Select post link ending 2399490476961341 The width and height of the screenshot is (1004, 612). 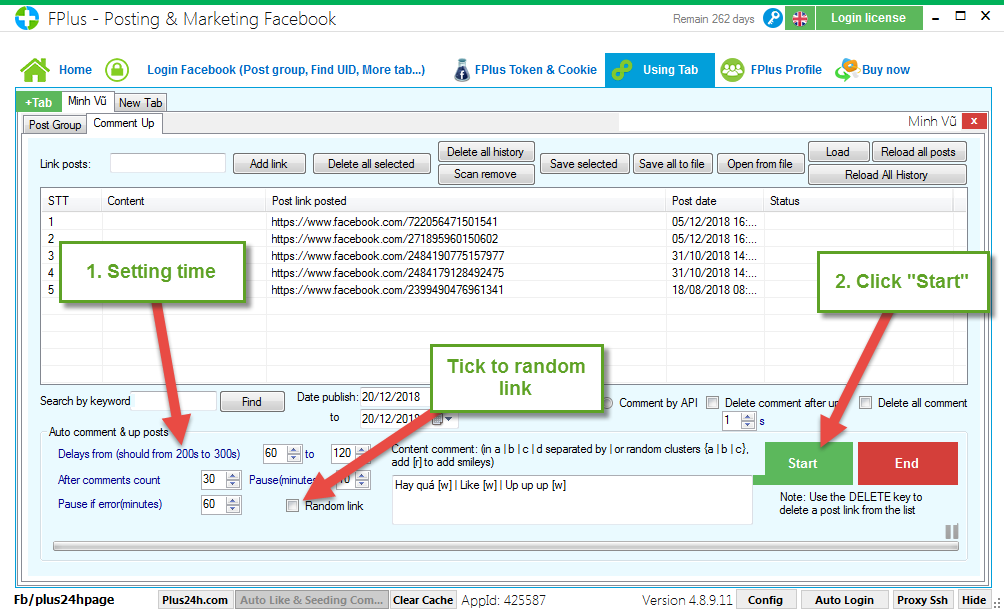[x=387, y=290]
